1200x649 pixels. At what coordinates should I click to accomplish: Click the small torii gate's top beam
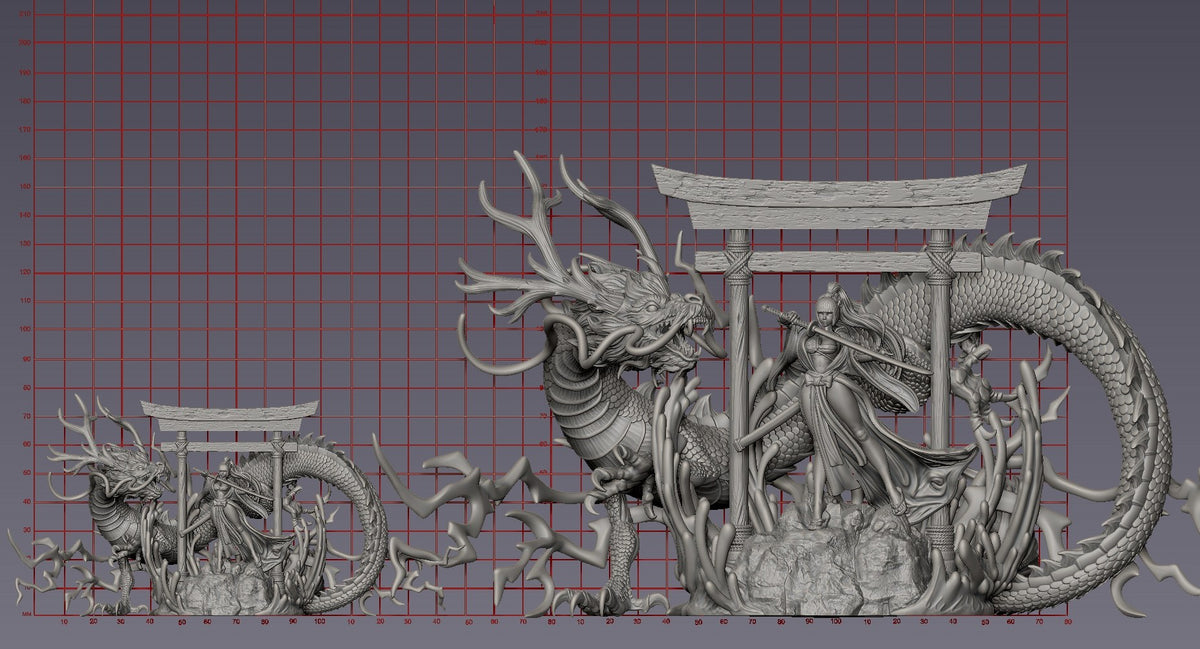pyautogui.click(x=229, y=415)
